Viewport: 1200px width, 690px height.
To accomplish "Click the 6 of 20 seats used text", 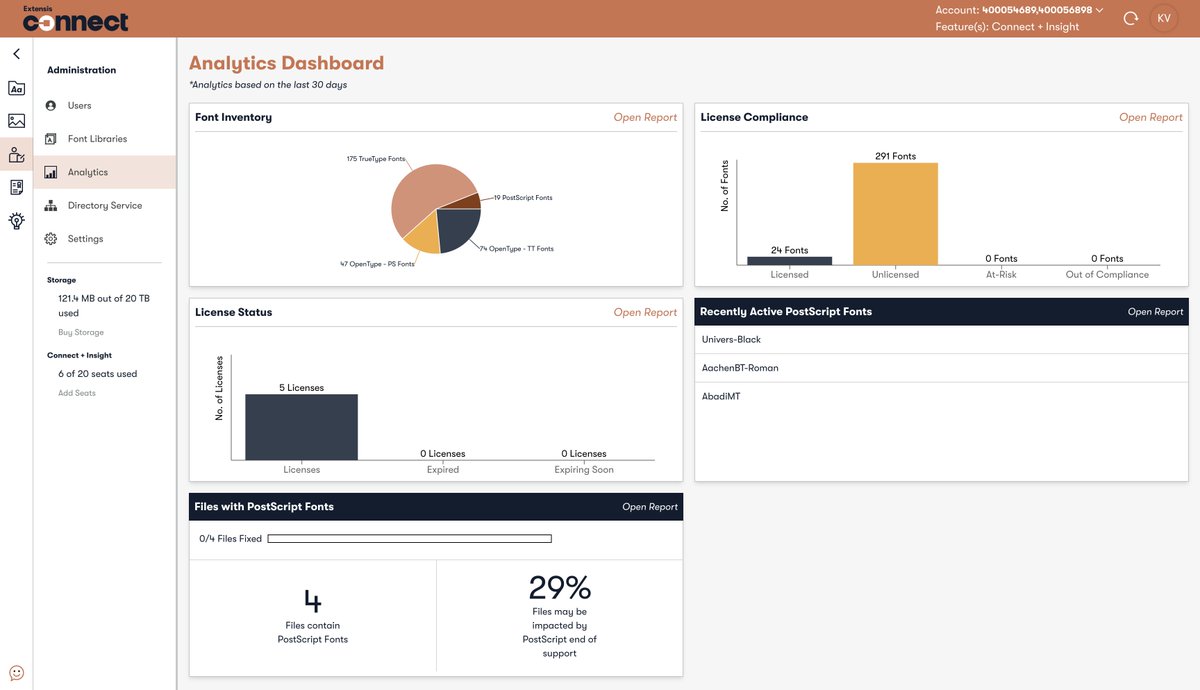I will point(98,374).
